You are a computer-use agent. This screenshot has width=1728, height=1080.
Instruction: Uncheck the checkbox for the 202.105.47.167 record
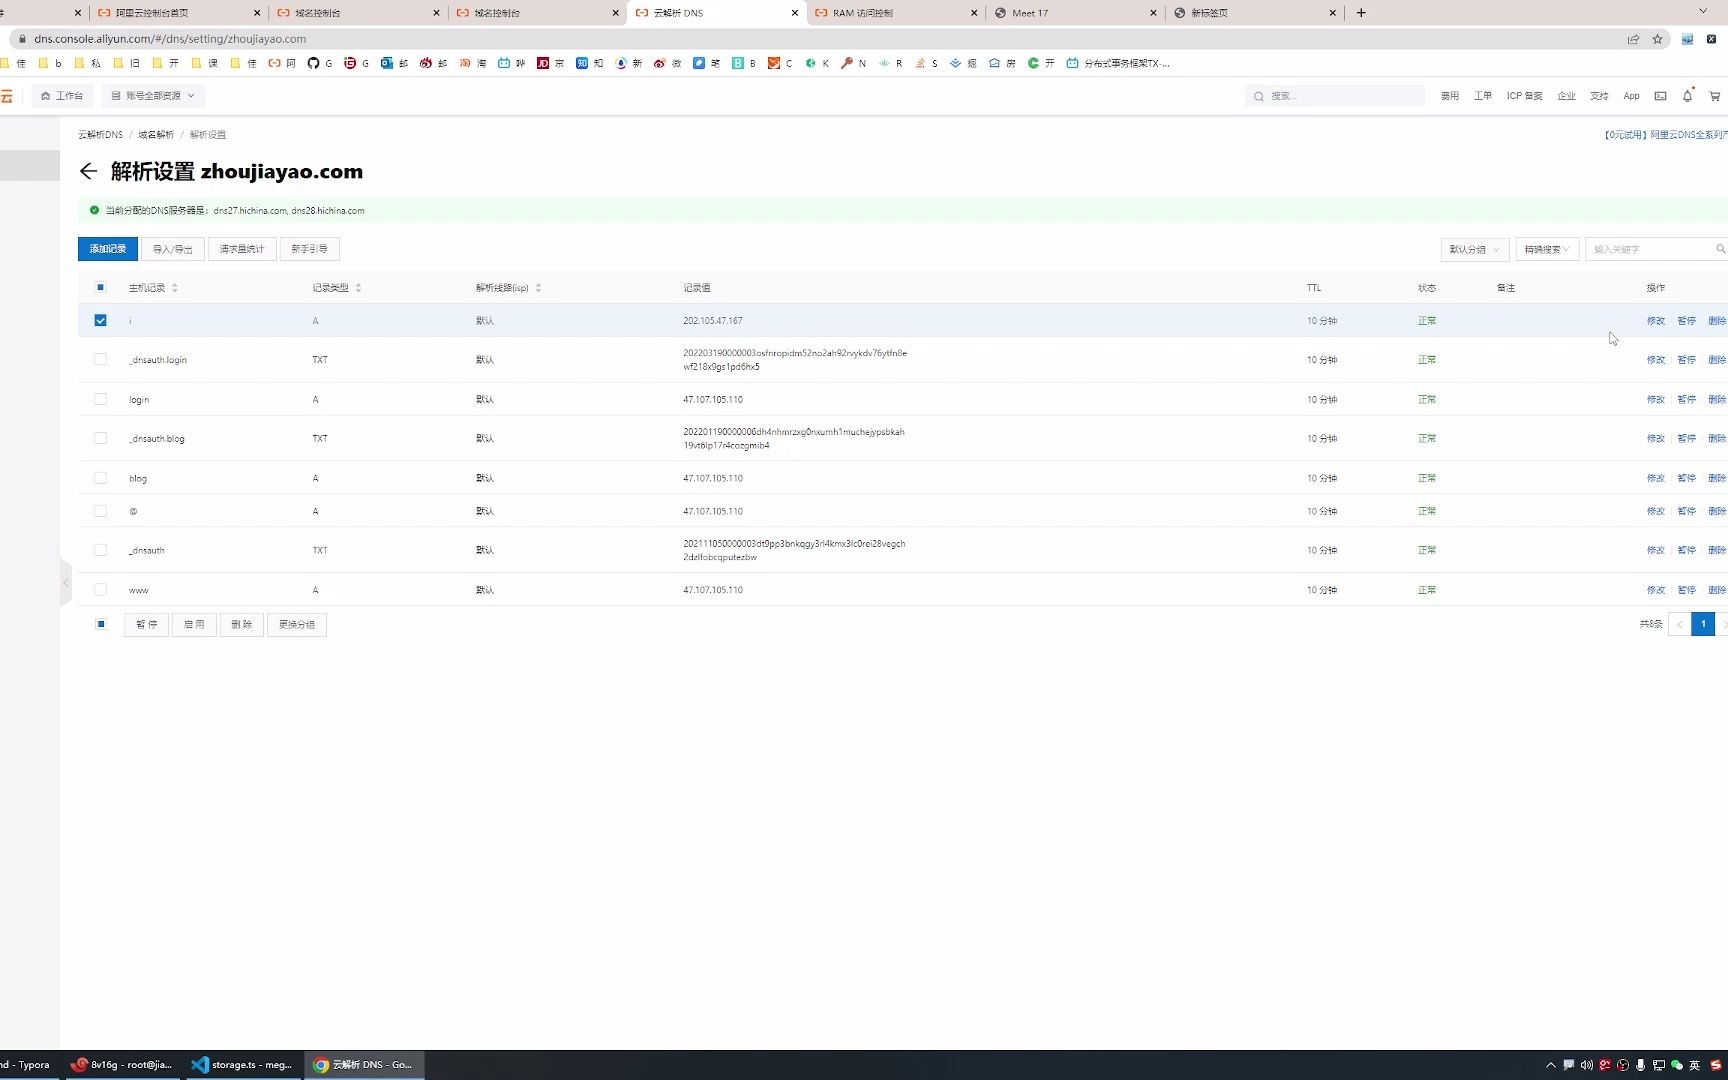(x=100, y=320)
